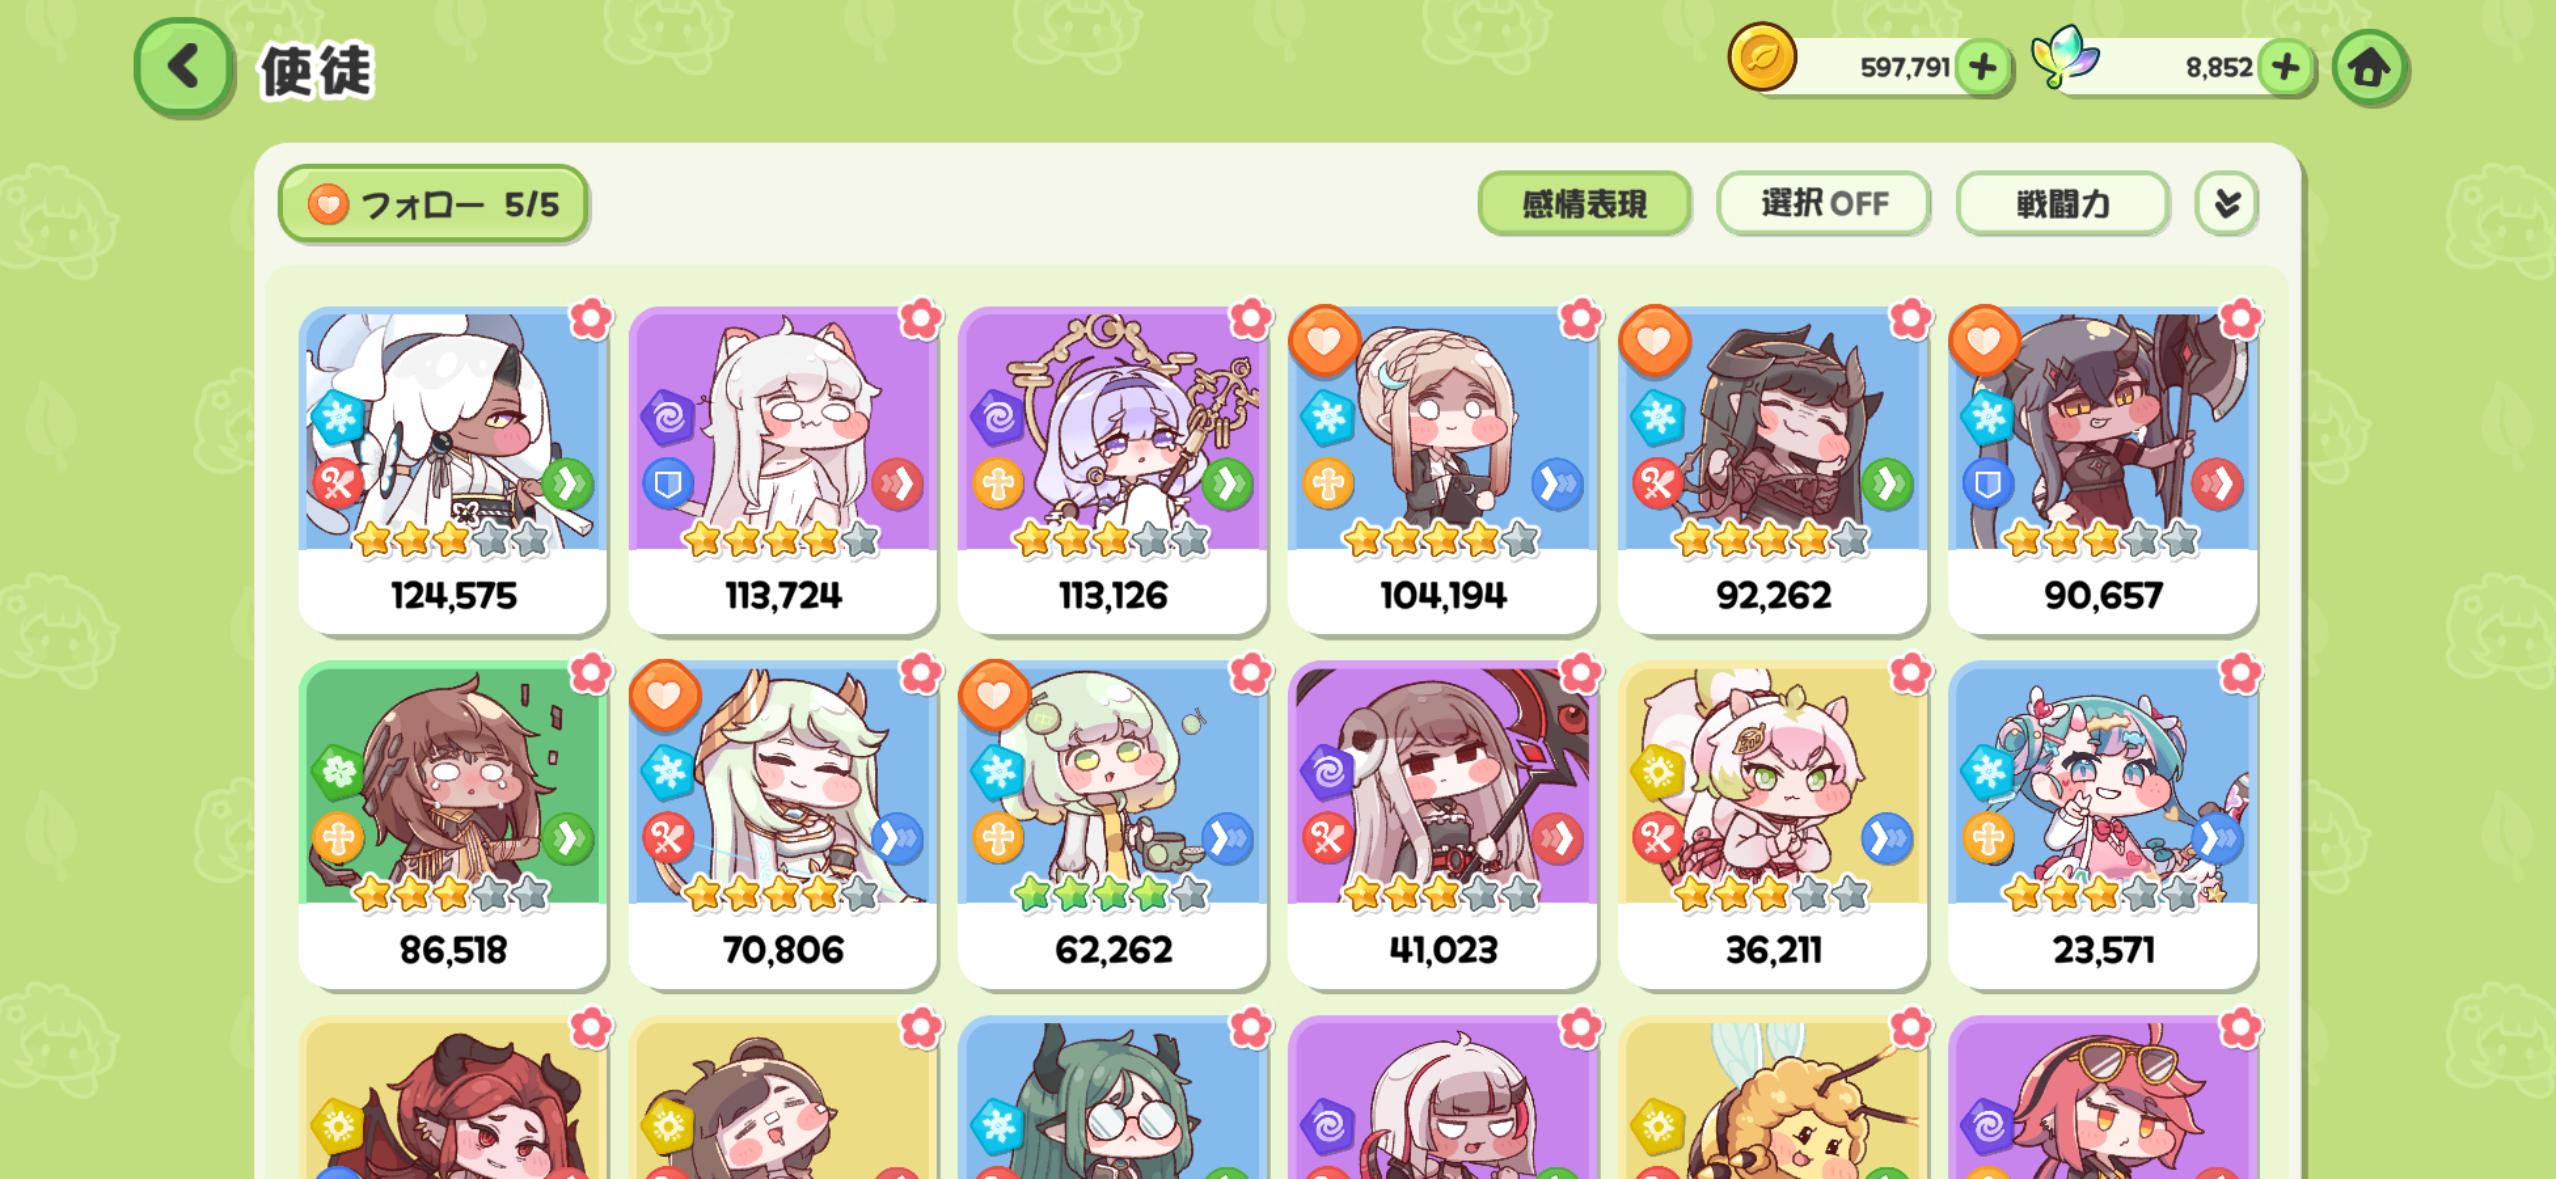This screenshot has width=2556, height=1179.
Task: Click the rainbow butterfly crystal icon
Action: [x=2066, y=57]
